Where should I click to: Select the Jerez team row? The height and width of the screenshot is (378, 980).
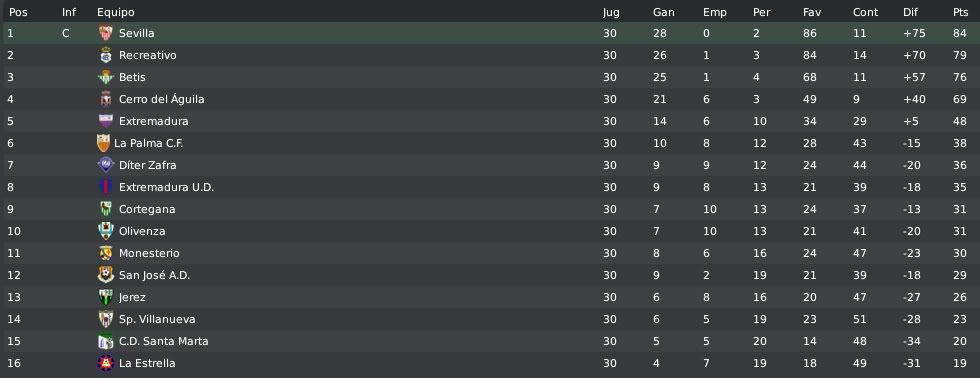click(490, 297)
